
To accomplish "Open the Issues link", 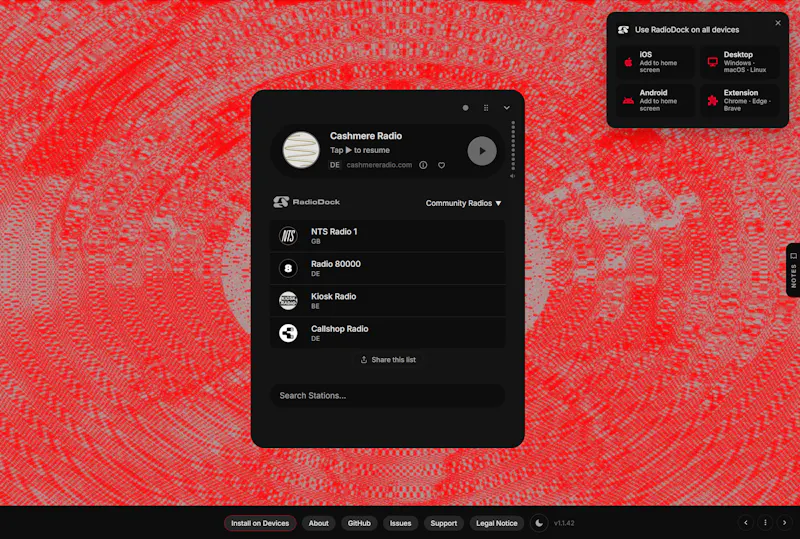I will [x=401, y=523].
